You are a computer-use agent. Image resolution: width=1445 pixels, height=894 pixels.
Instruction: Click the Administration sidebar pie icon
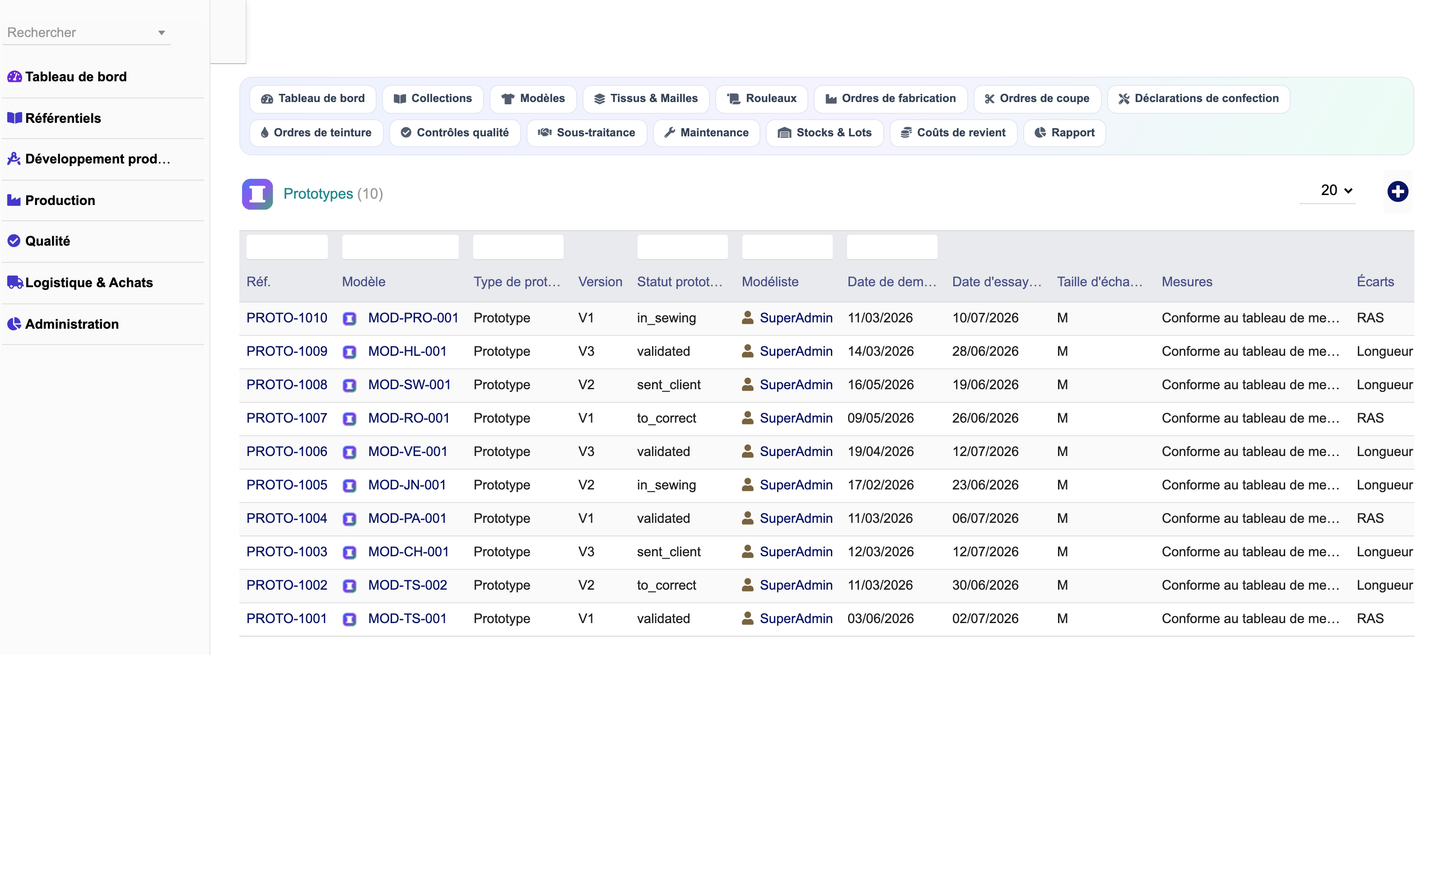coord(14,324)
